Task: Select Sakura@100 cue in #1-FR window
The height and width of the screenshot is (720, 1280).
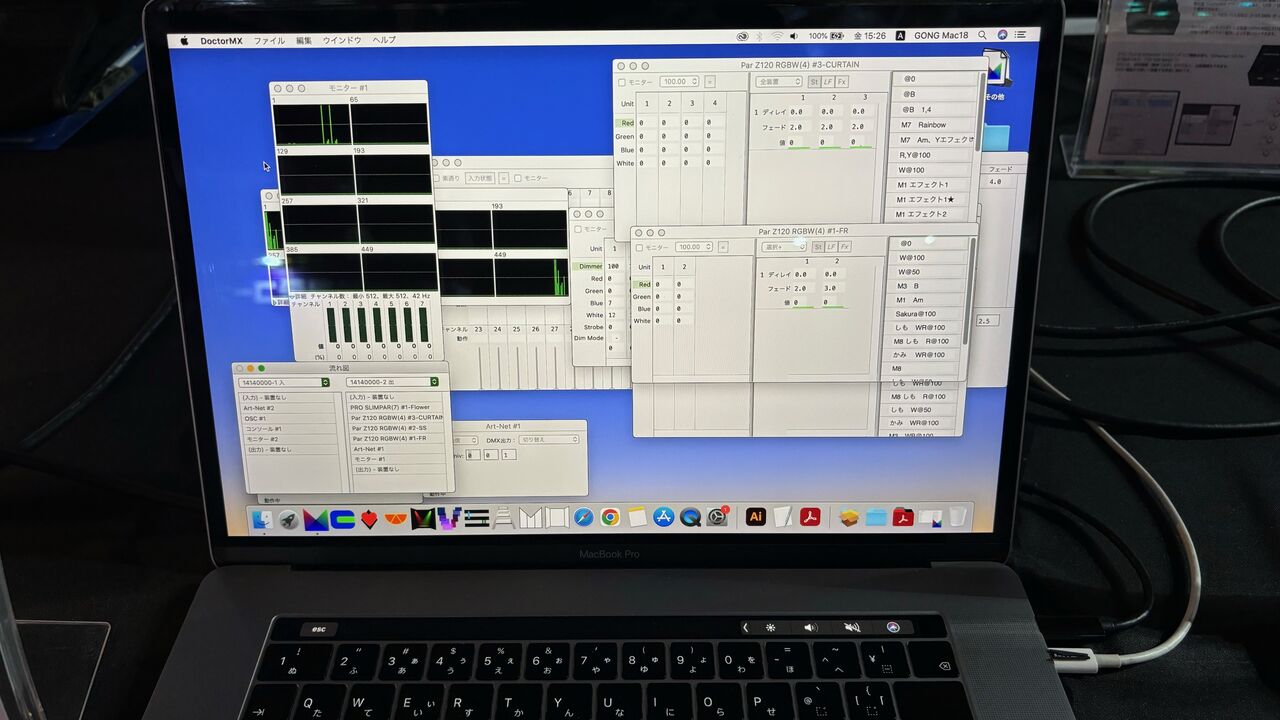Action: point(927,314)
